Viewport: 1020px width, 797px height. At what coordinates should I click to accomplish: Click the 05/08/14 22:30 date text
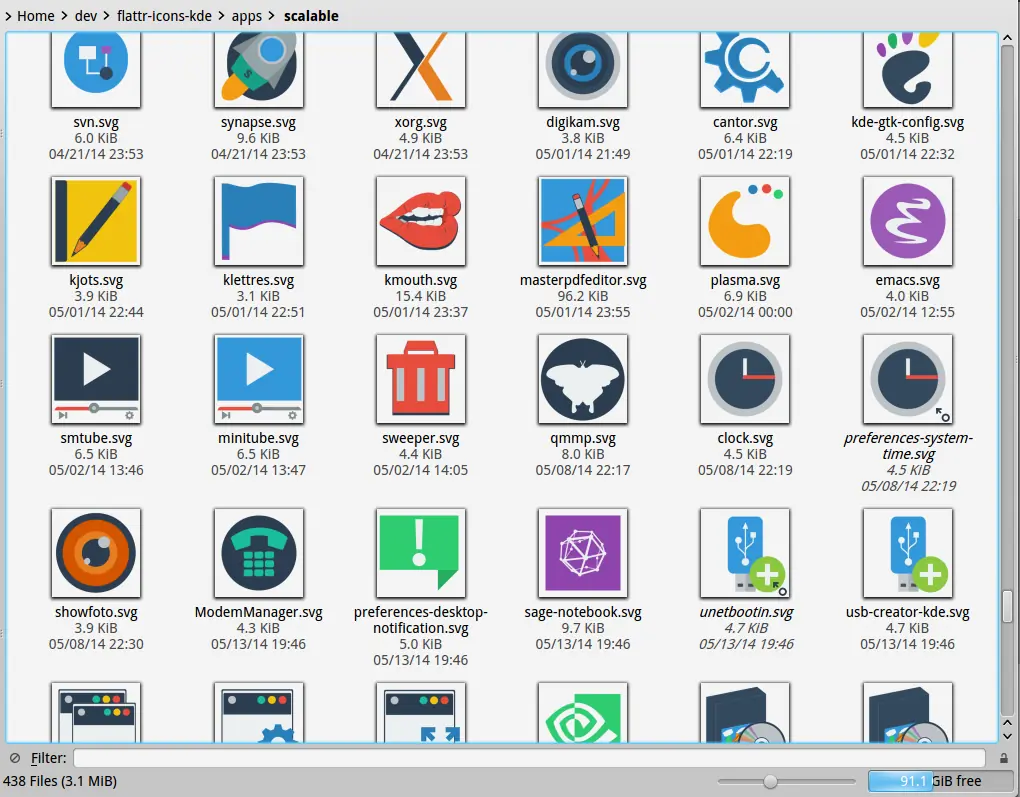pos(96,644)
